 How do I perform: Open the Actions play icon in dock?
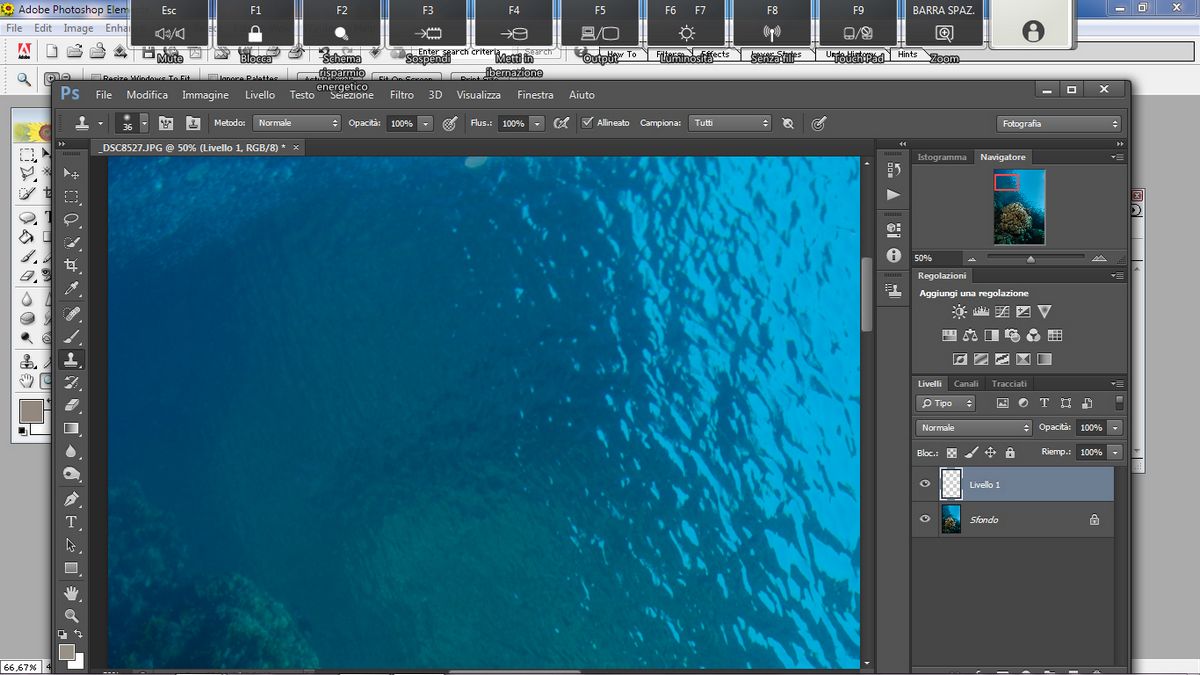tap(893, 194)
